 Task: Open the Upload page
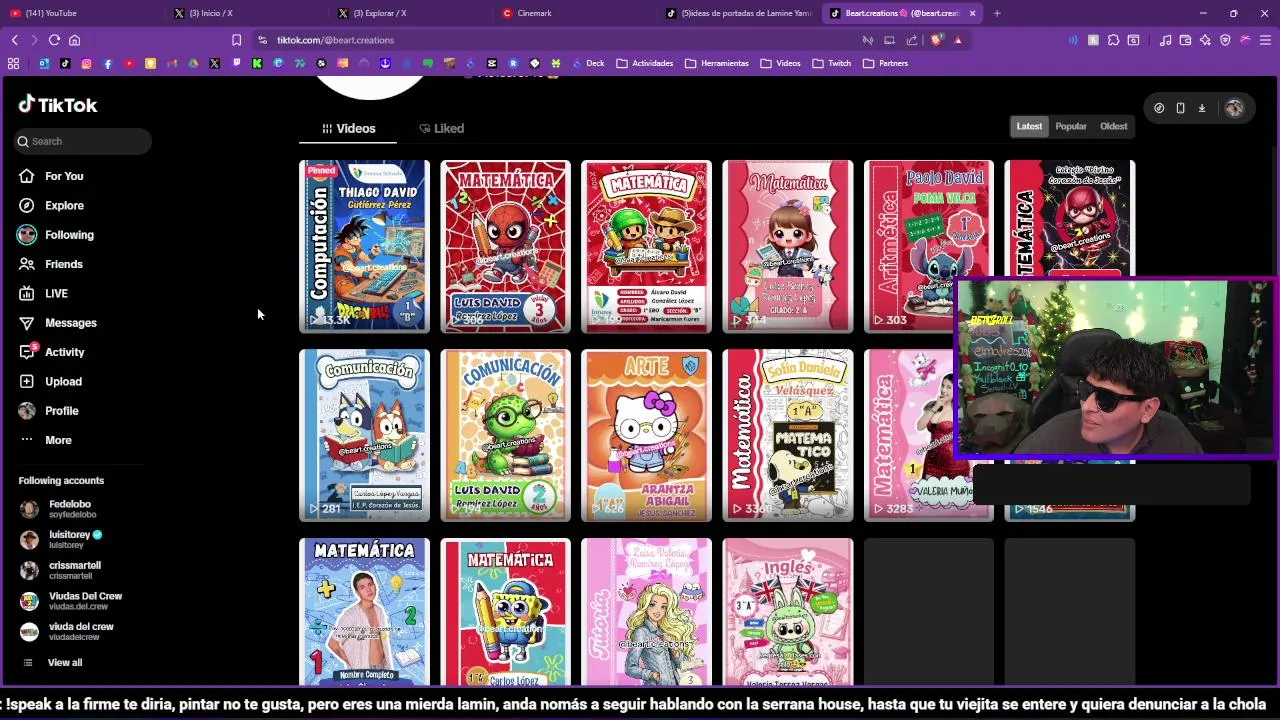[x=50, y=381]
